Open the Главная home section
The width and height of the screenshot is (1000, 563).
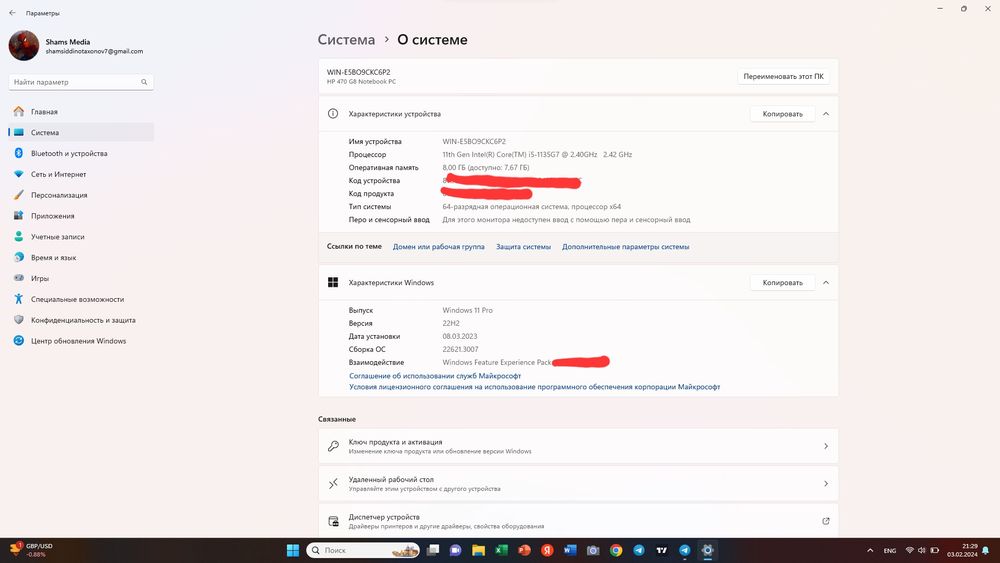pyautogui.click(x=81, y=112)
